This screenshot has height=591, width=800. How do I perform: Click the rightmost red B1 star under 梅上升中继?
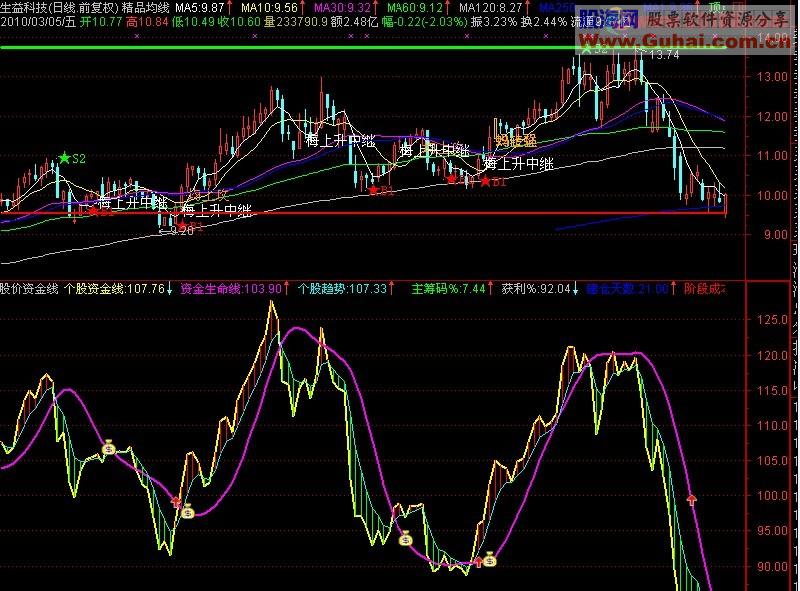click(x=485, y=181)
